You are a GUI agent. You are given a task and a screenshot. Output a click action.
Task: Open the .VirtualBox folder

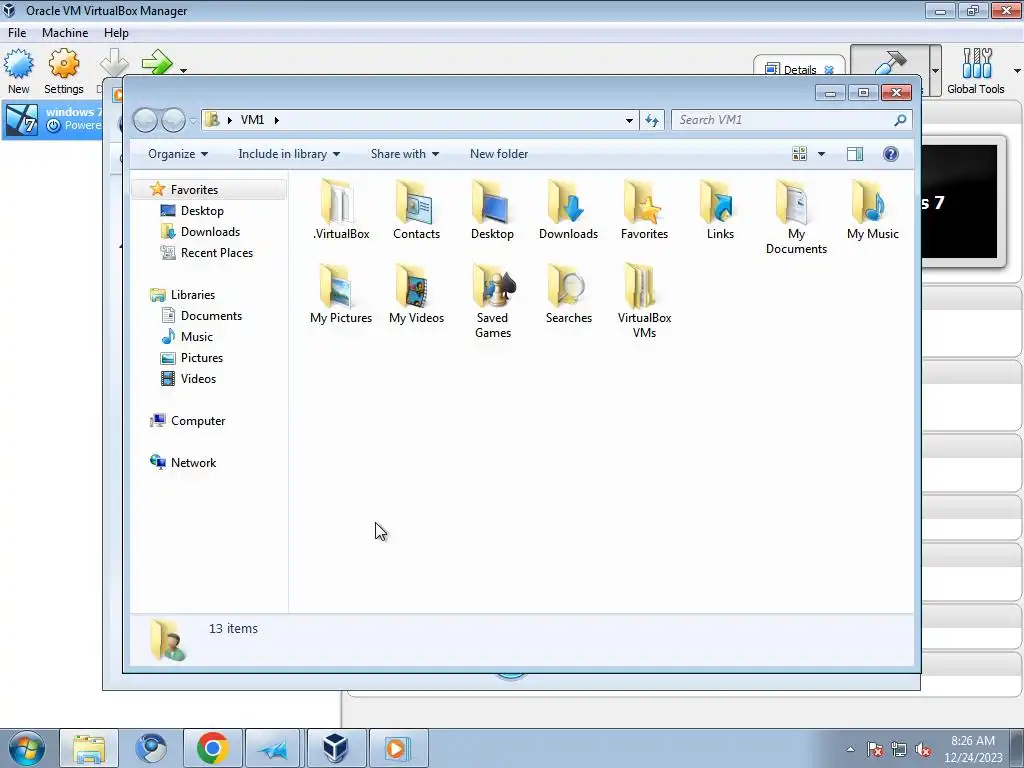pyautogui.click(x=340, y=210)
